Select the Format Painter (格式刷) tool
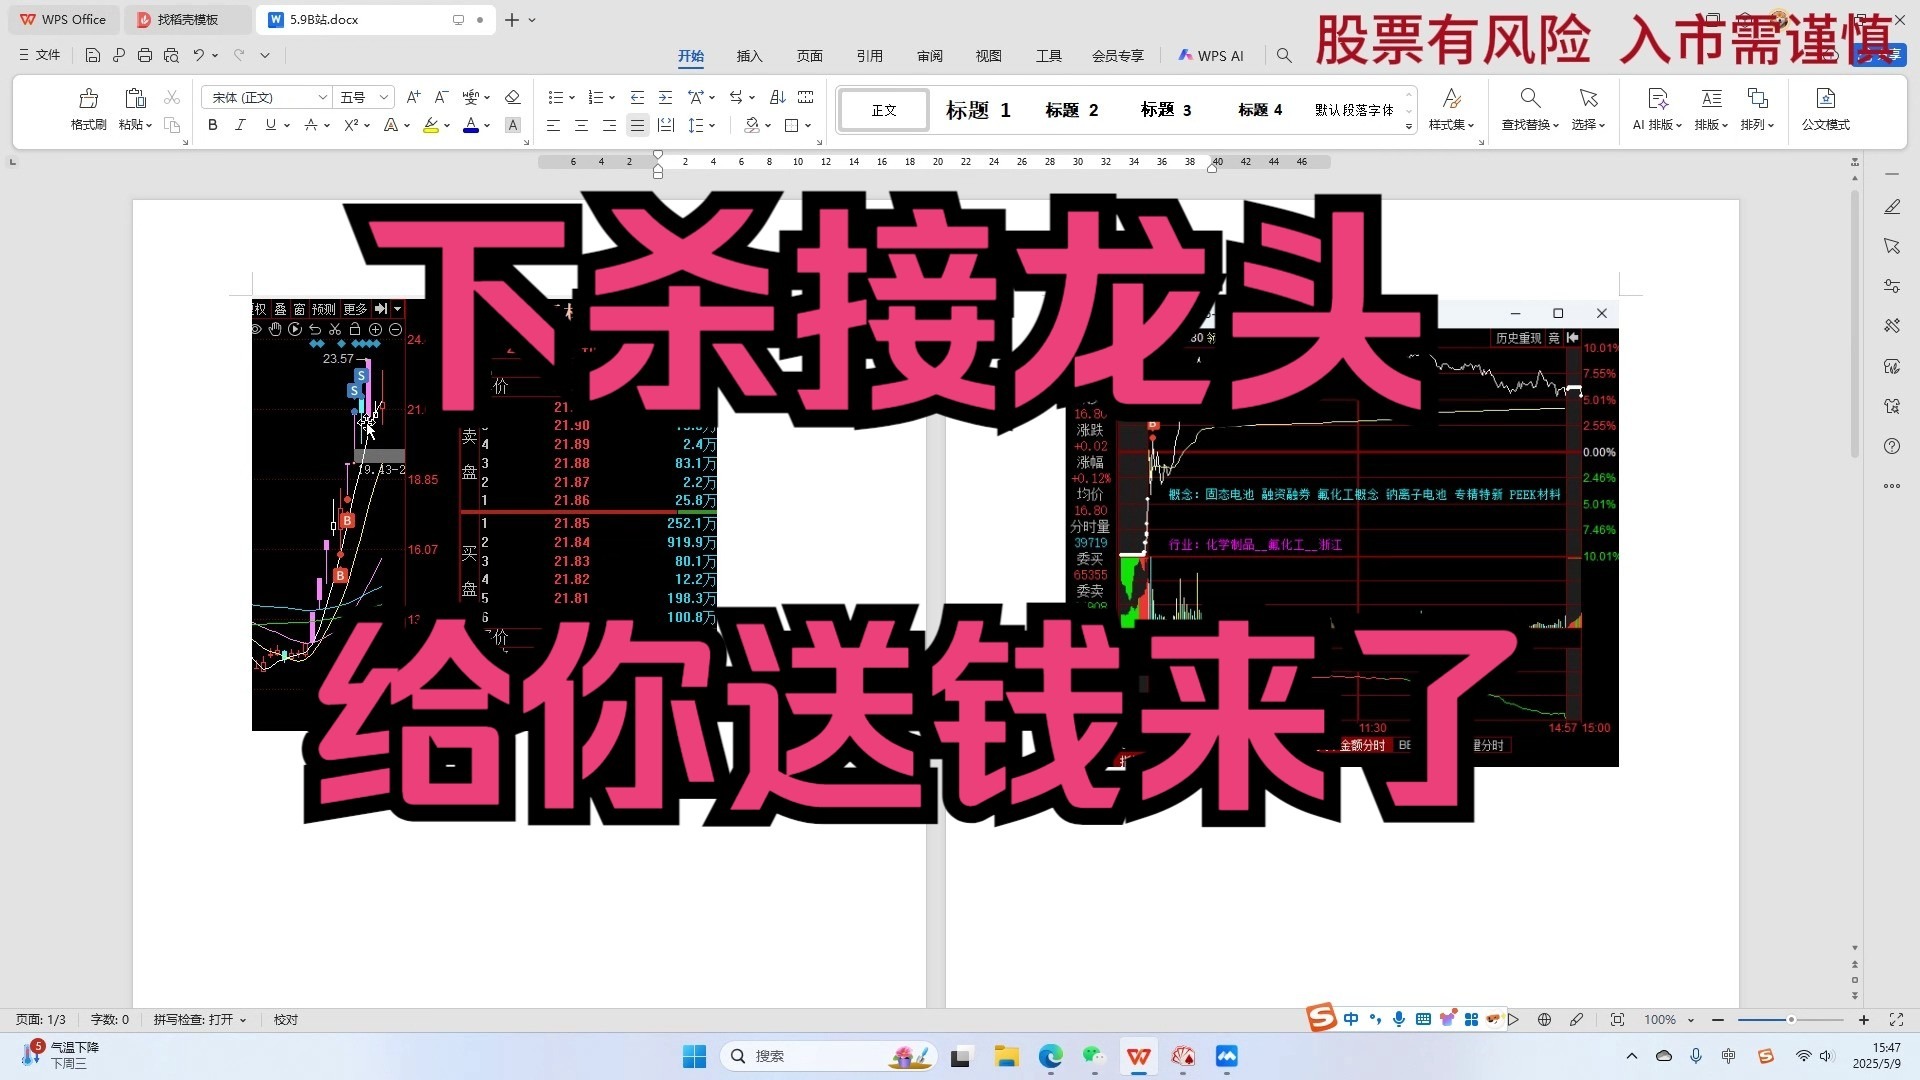The height and width of the screenshot is (1080, 1920). click(x=88, y=109)
